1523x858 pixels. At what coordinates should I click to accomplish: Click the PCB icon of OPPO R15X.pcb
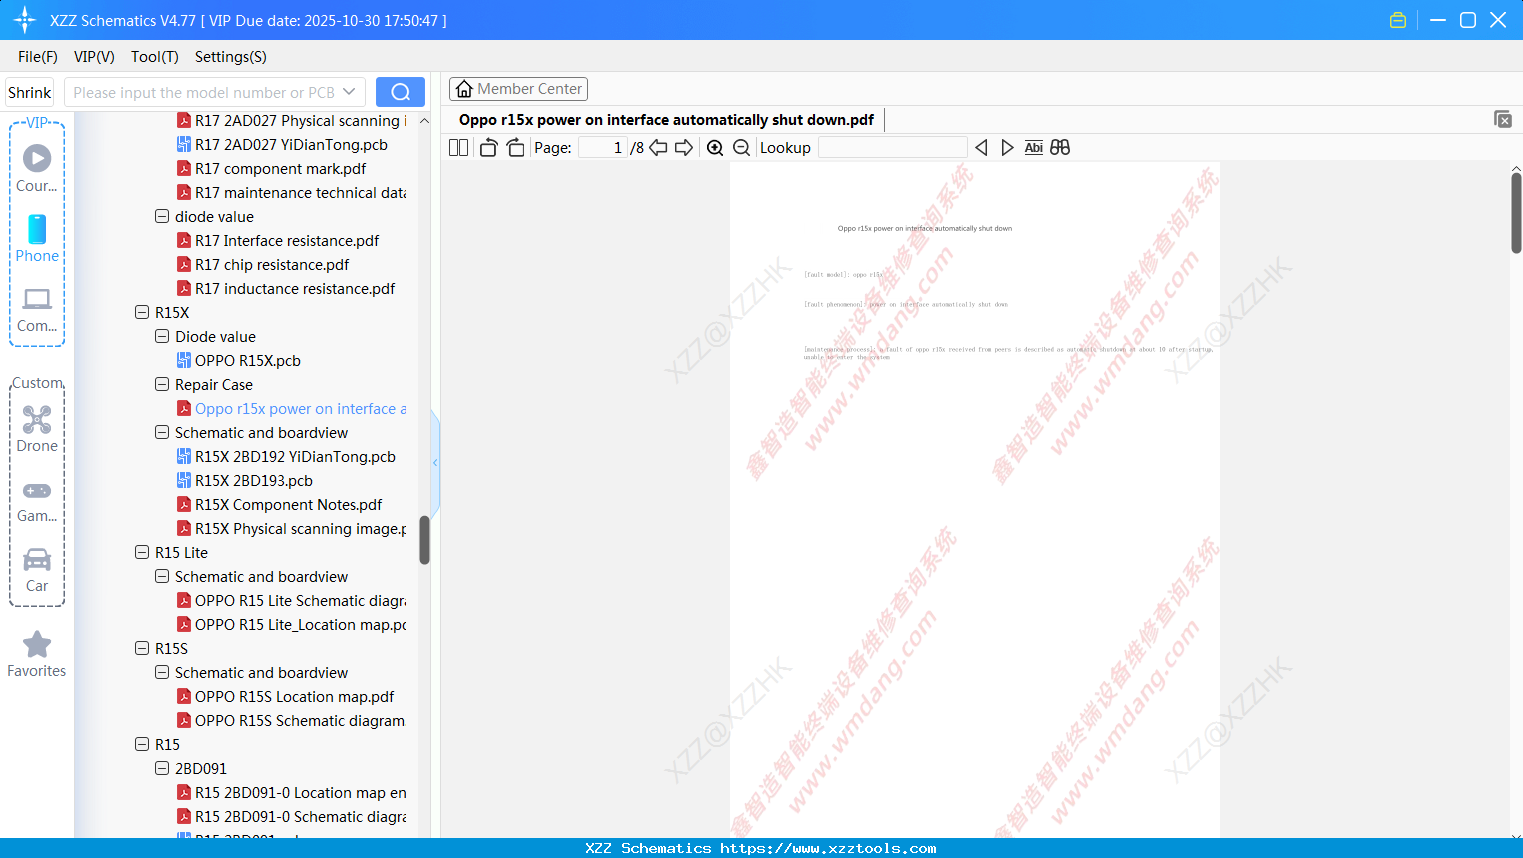184,360
